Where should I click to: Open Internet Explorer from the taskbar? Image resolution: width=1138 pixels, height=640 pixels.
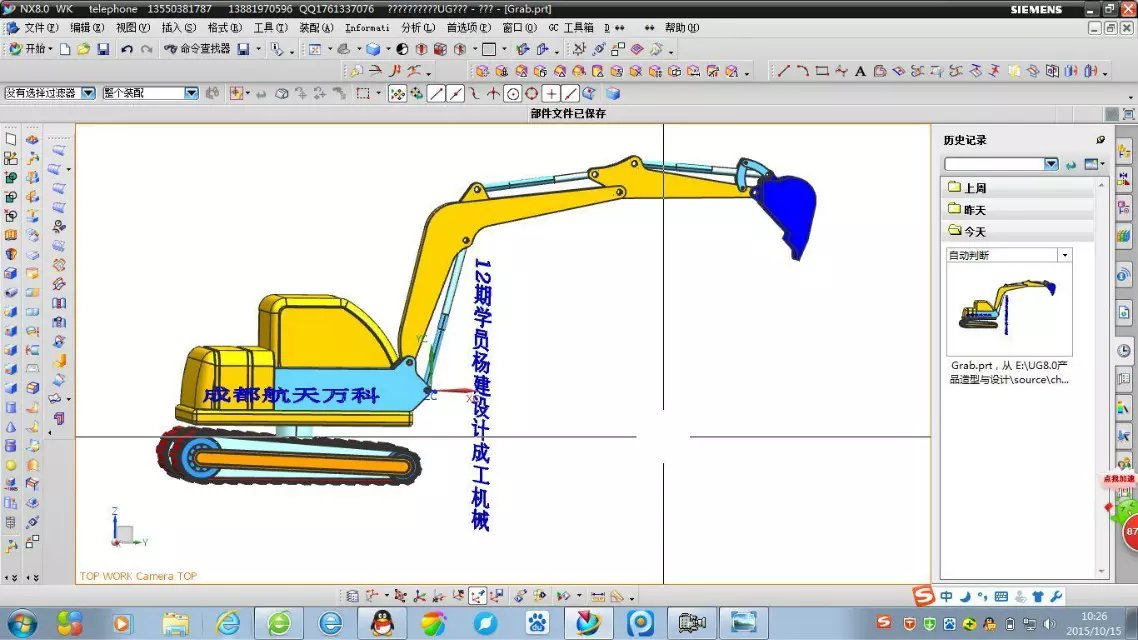pyautogui.click(x=227, y=623)
